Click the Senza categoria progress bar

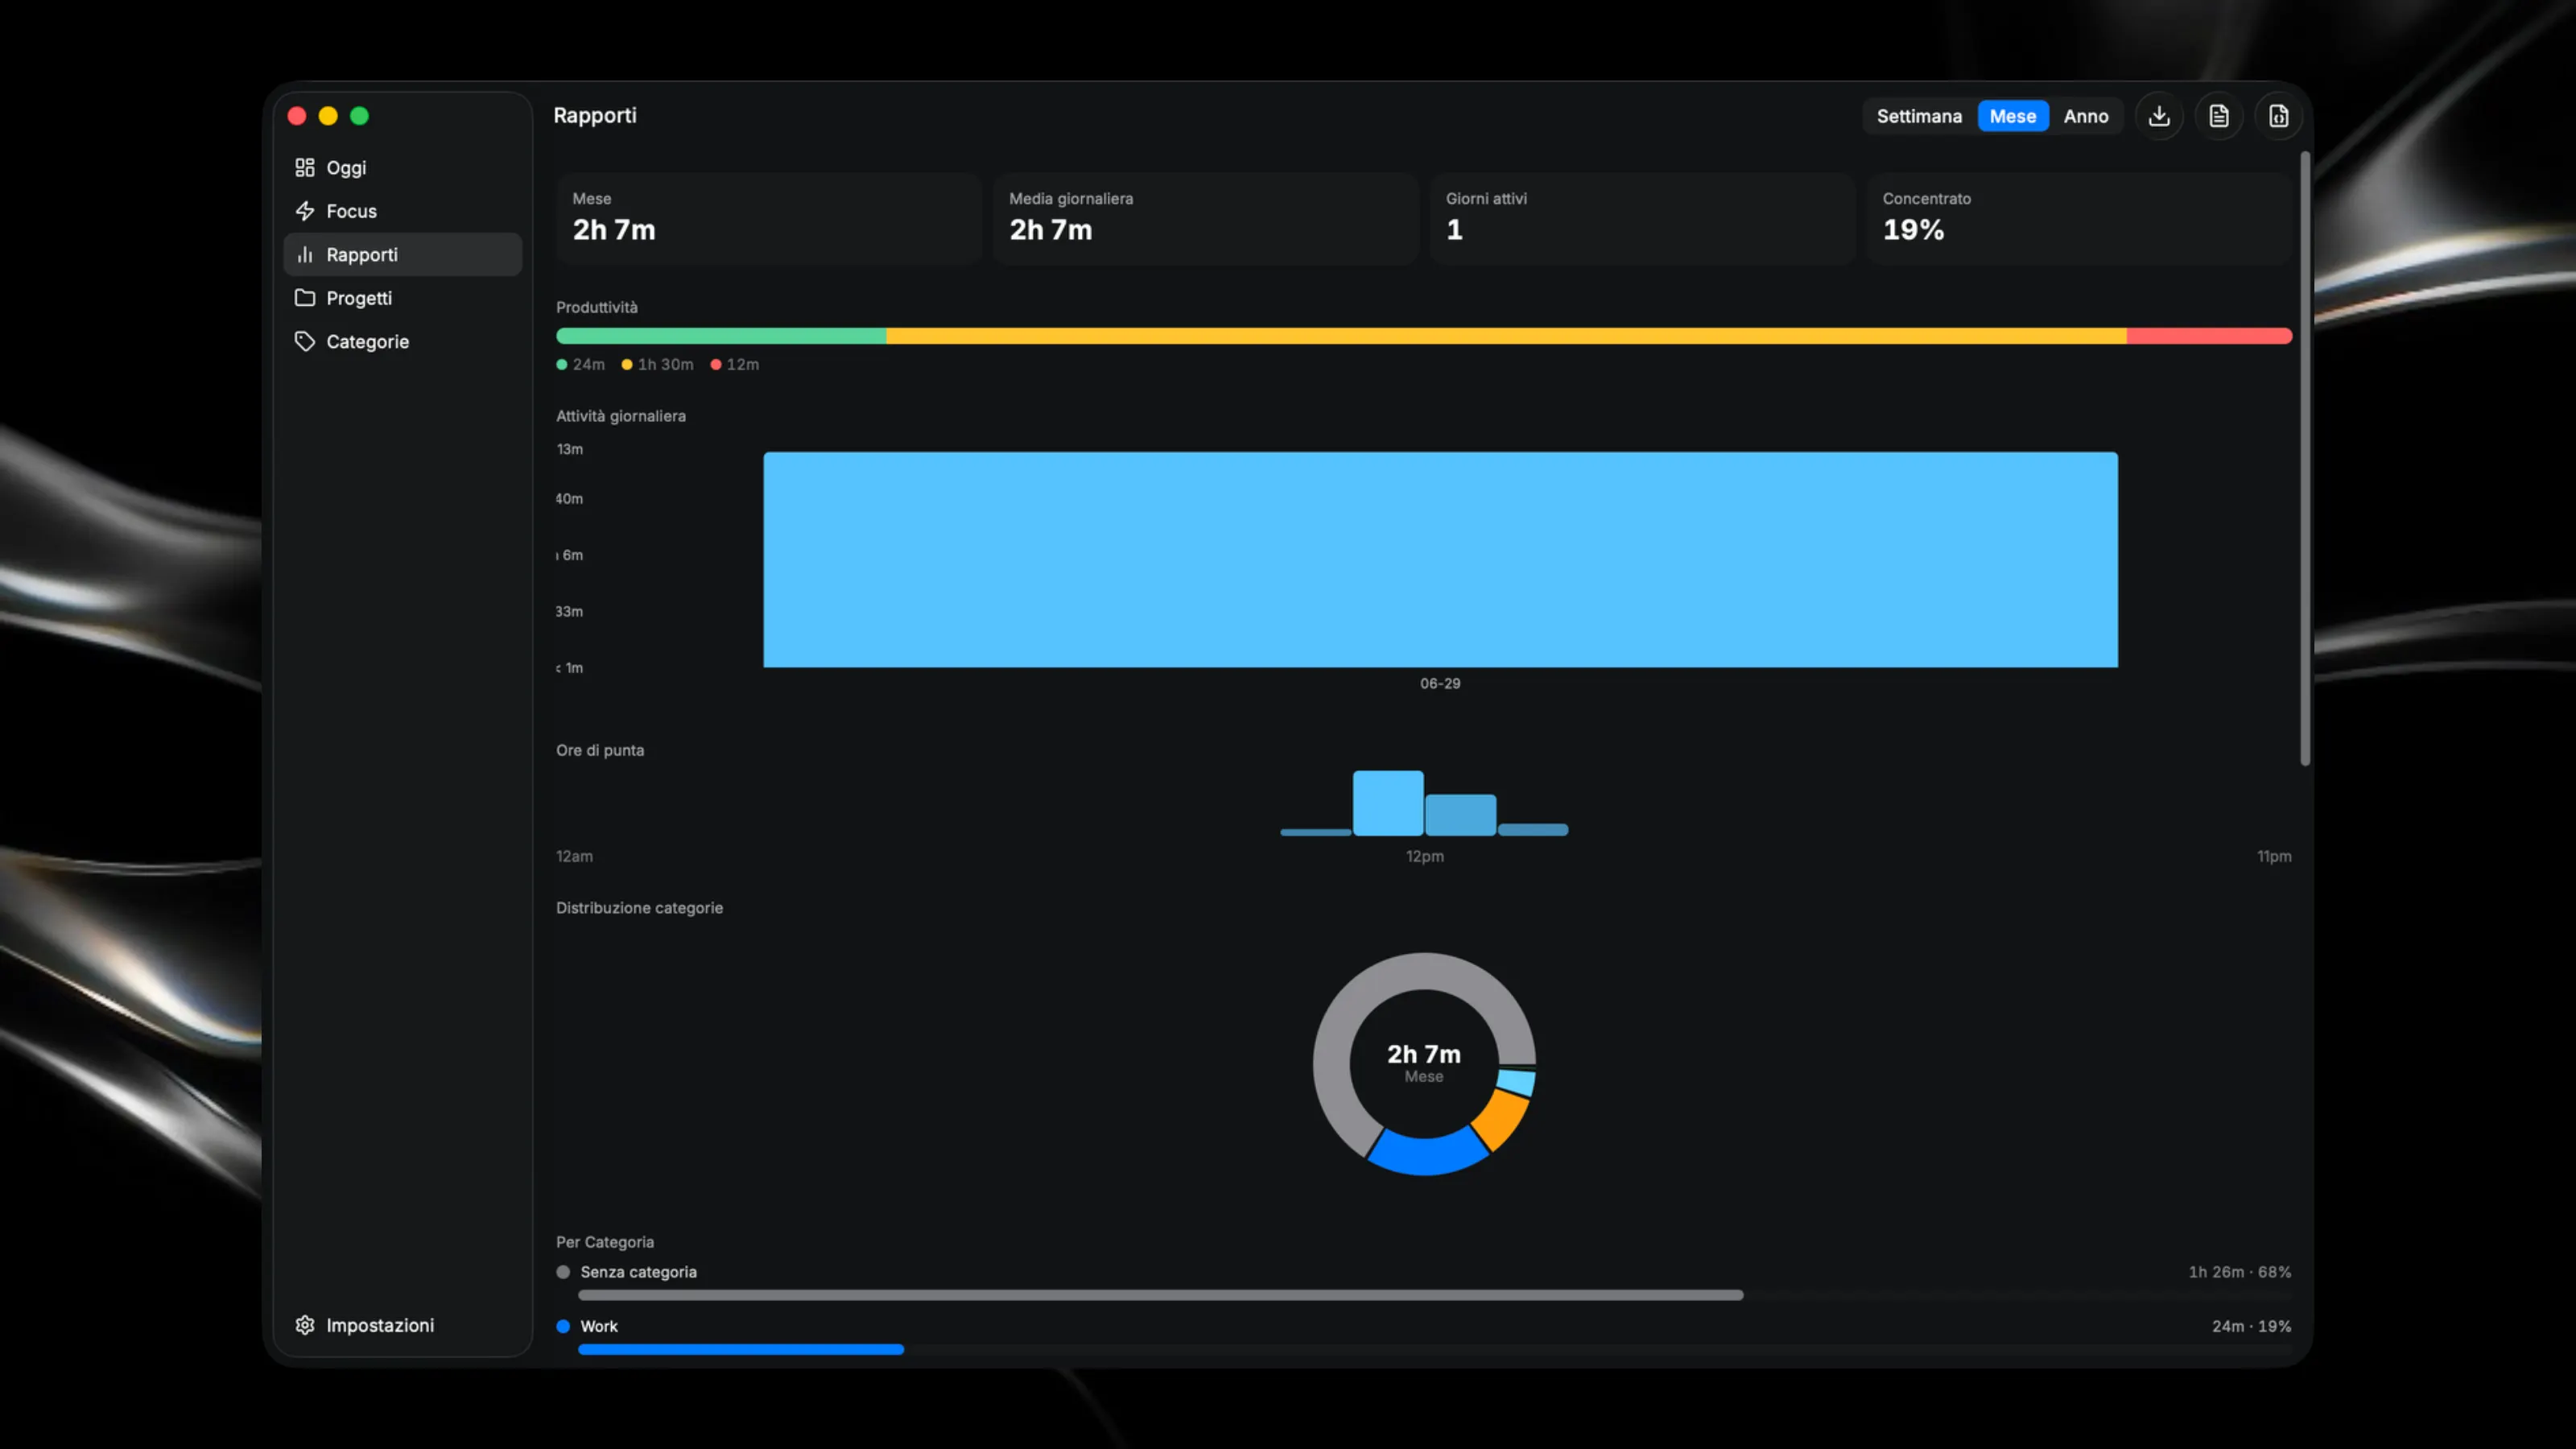click(1160, 1296)
